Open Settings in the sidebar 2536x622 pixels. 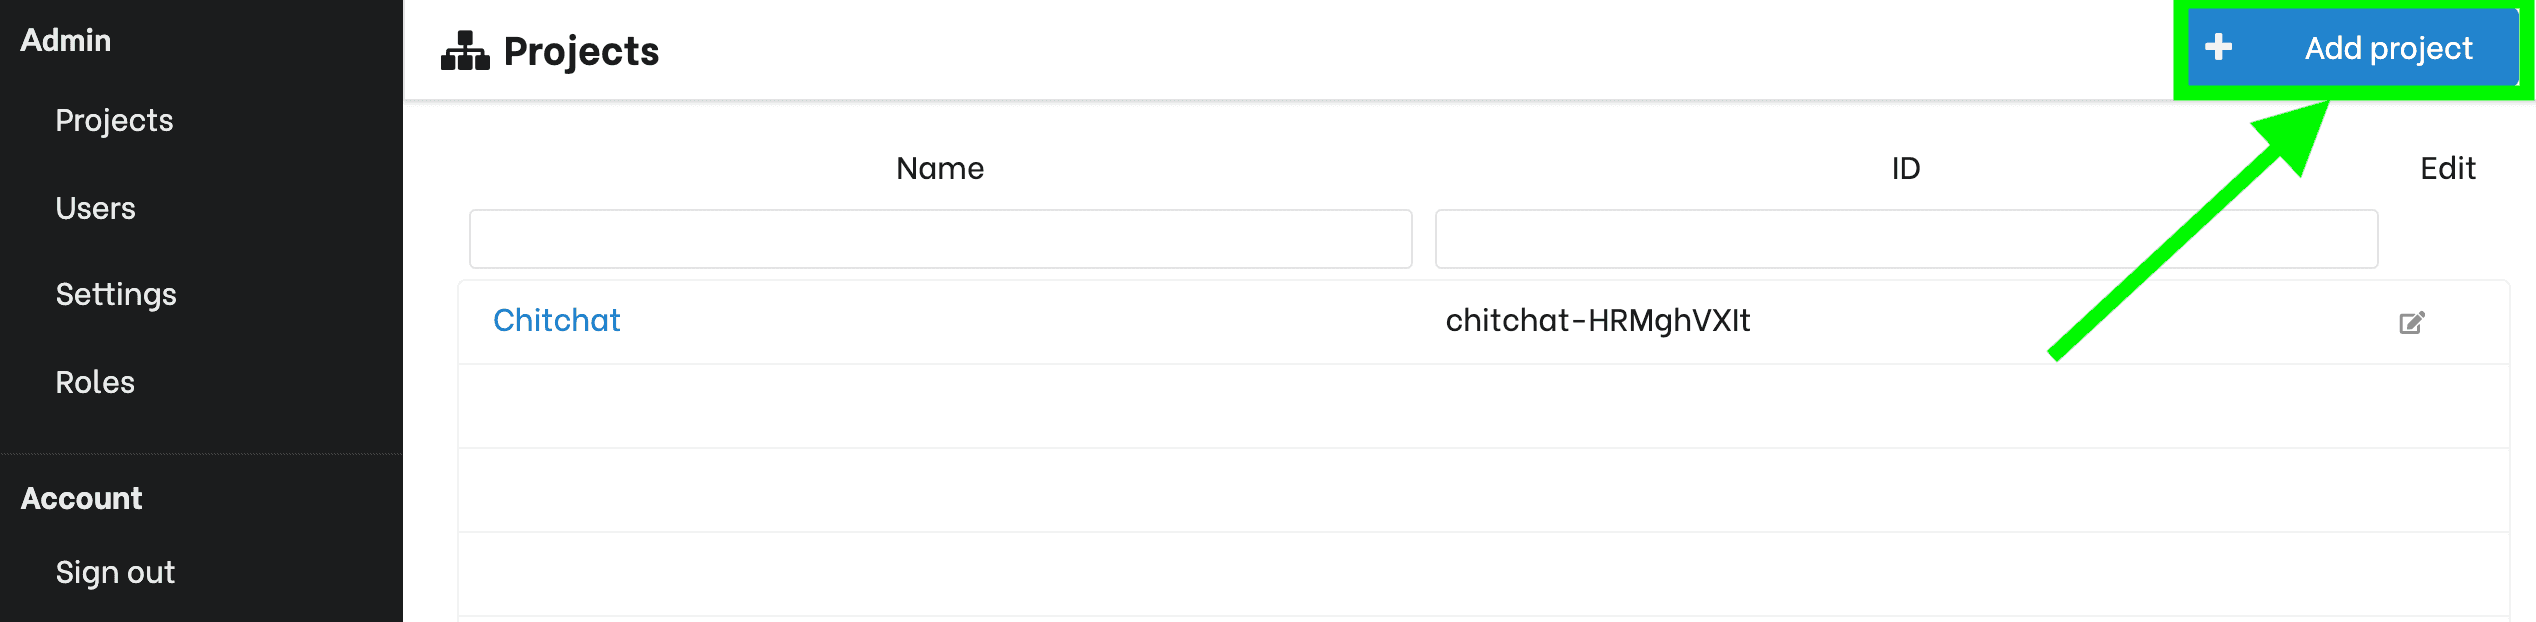(116, 294)
